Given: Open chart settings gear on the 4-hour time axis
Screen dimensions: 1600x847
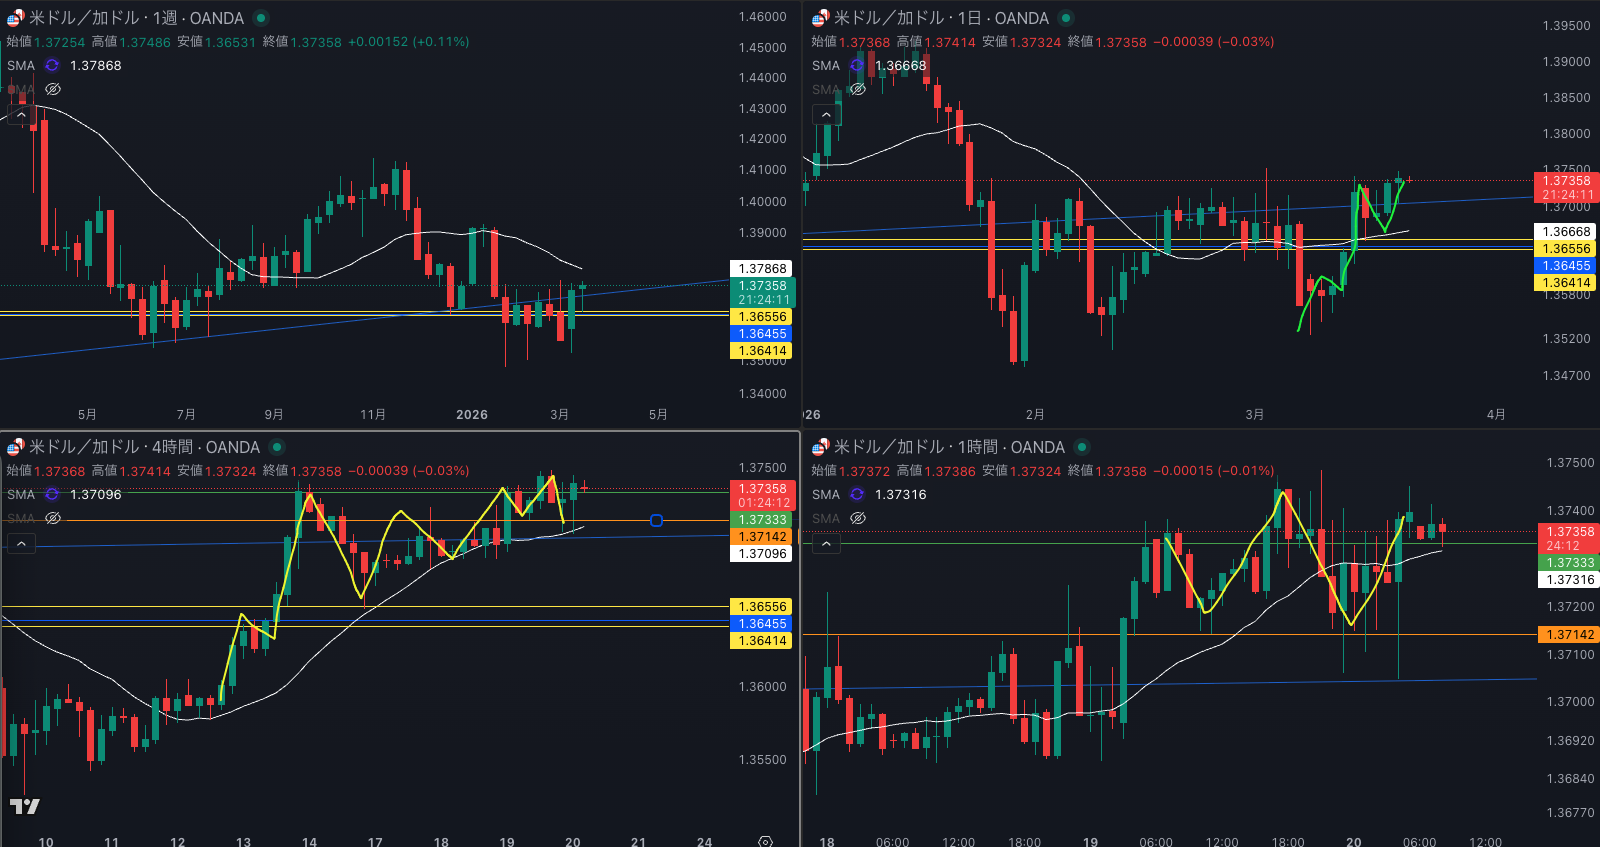Looking at the screenshot, I should 765,841.
